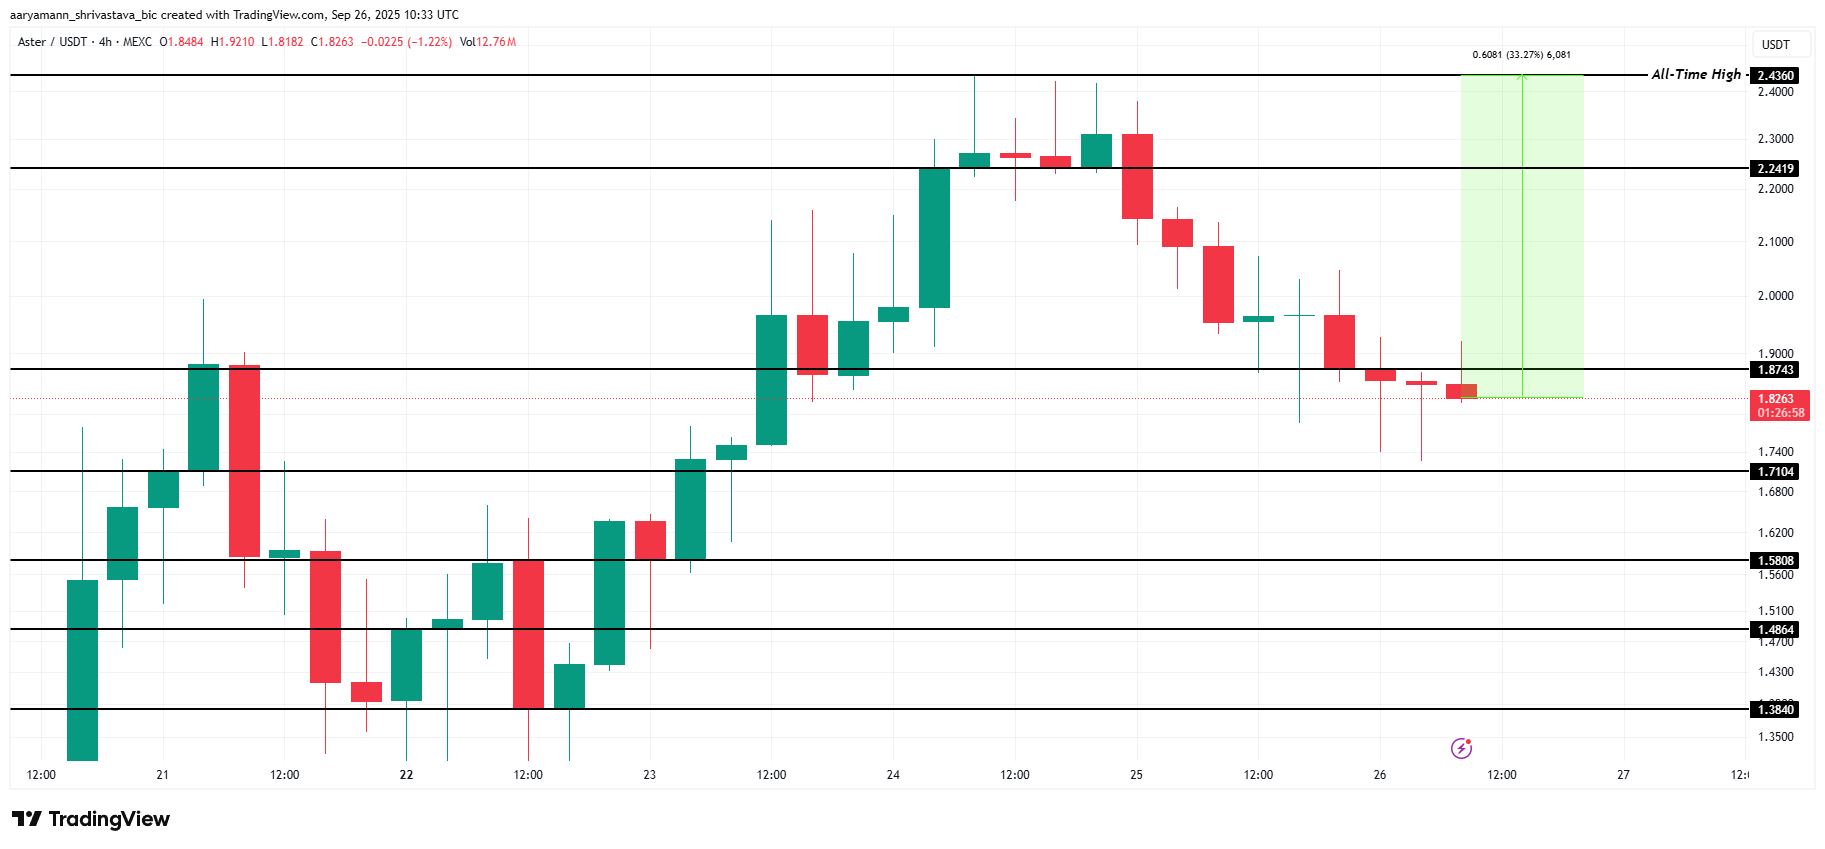Click the 24 date on time axis
The height and width of the screenshot is (849, 1825).
(893, 775)
